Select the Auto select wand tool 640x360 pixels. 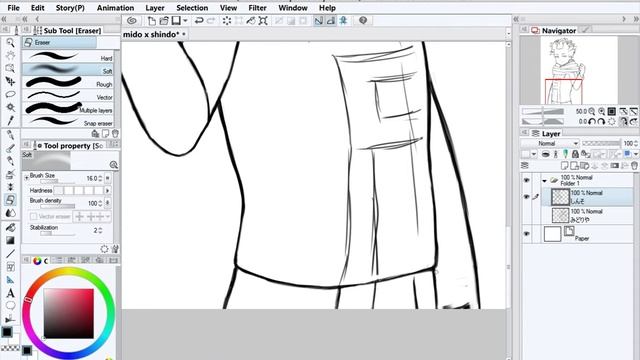pos(10,107)
